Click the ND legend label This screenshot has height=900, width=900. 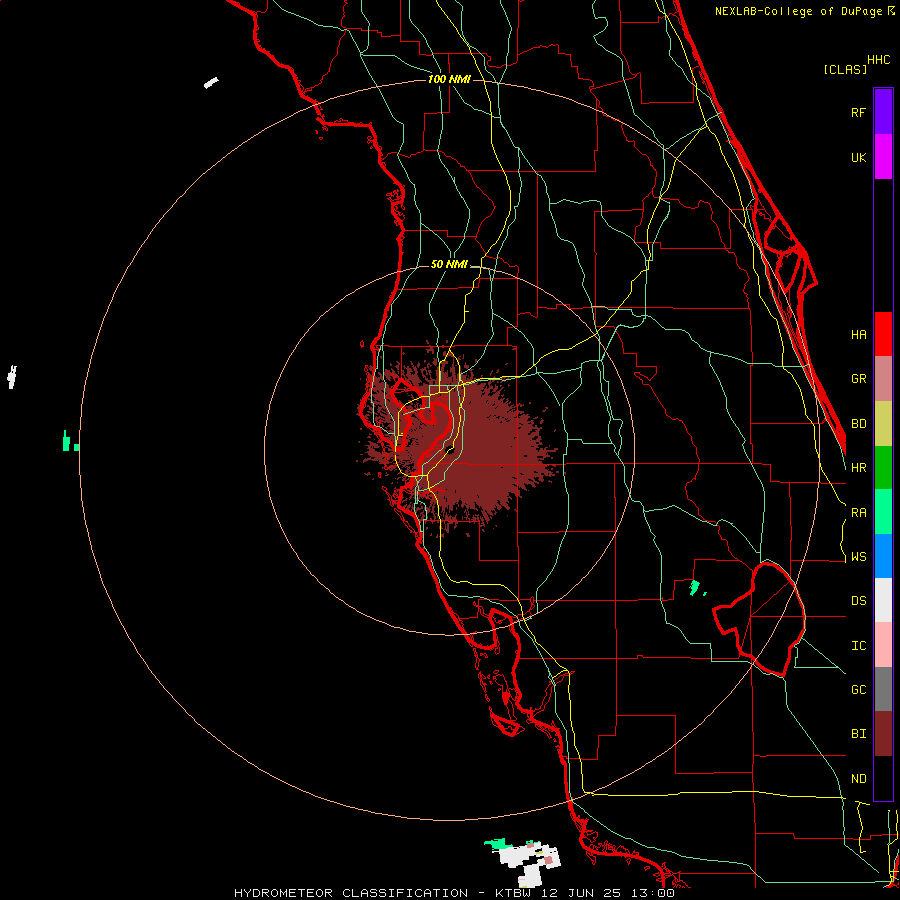[x=858, y=779]
